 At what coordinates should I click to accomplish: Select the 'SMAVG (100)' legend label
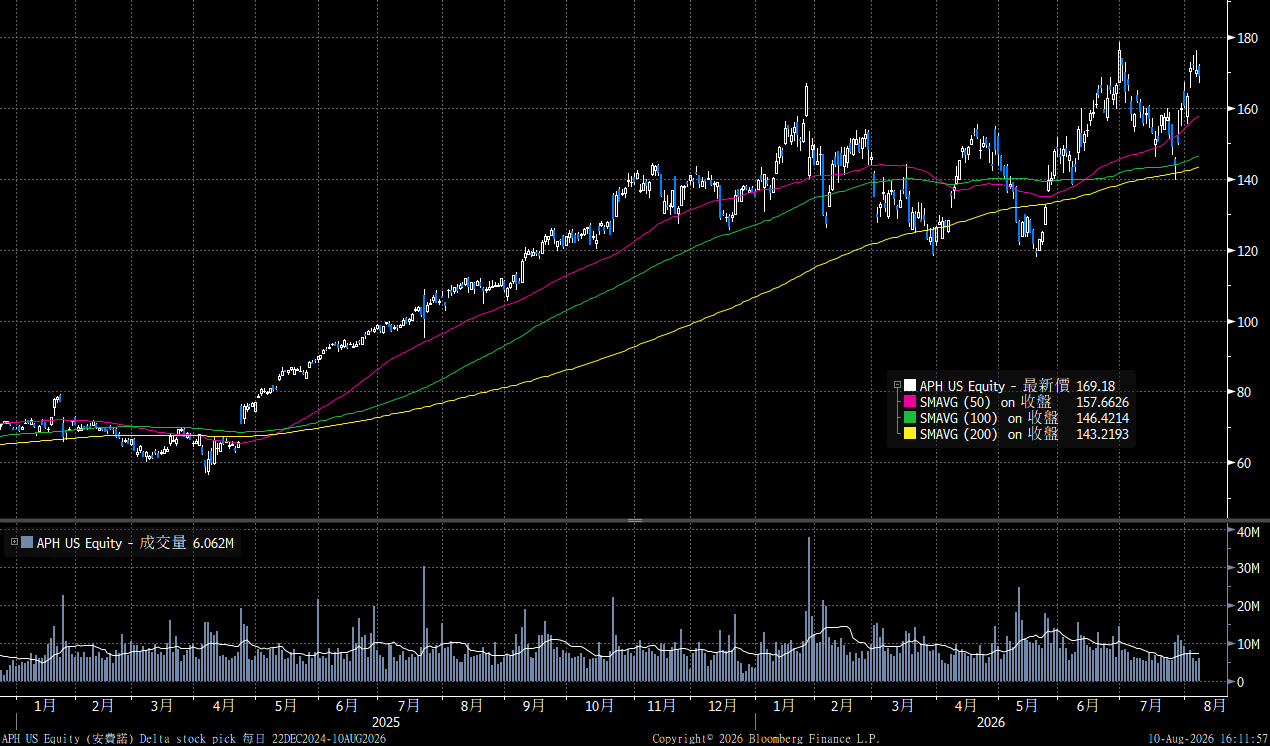click(x=958, y=418)
